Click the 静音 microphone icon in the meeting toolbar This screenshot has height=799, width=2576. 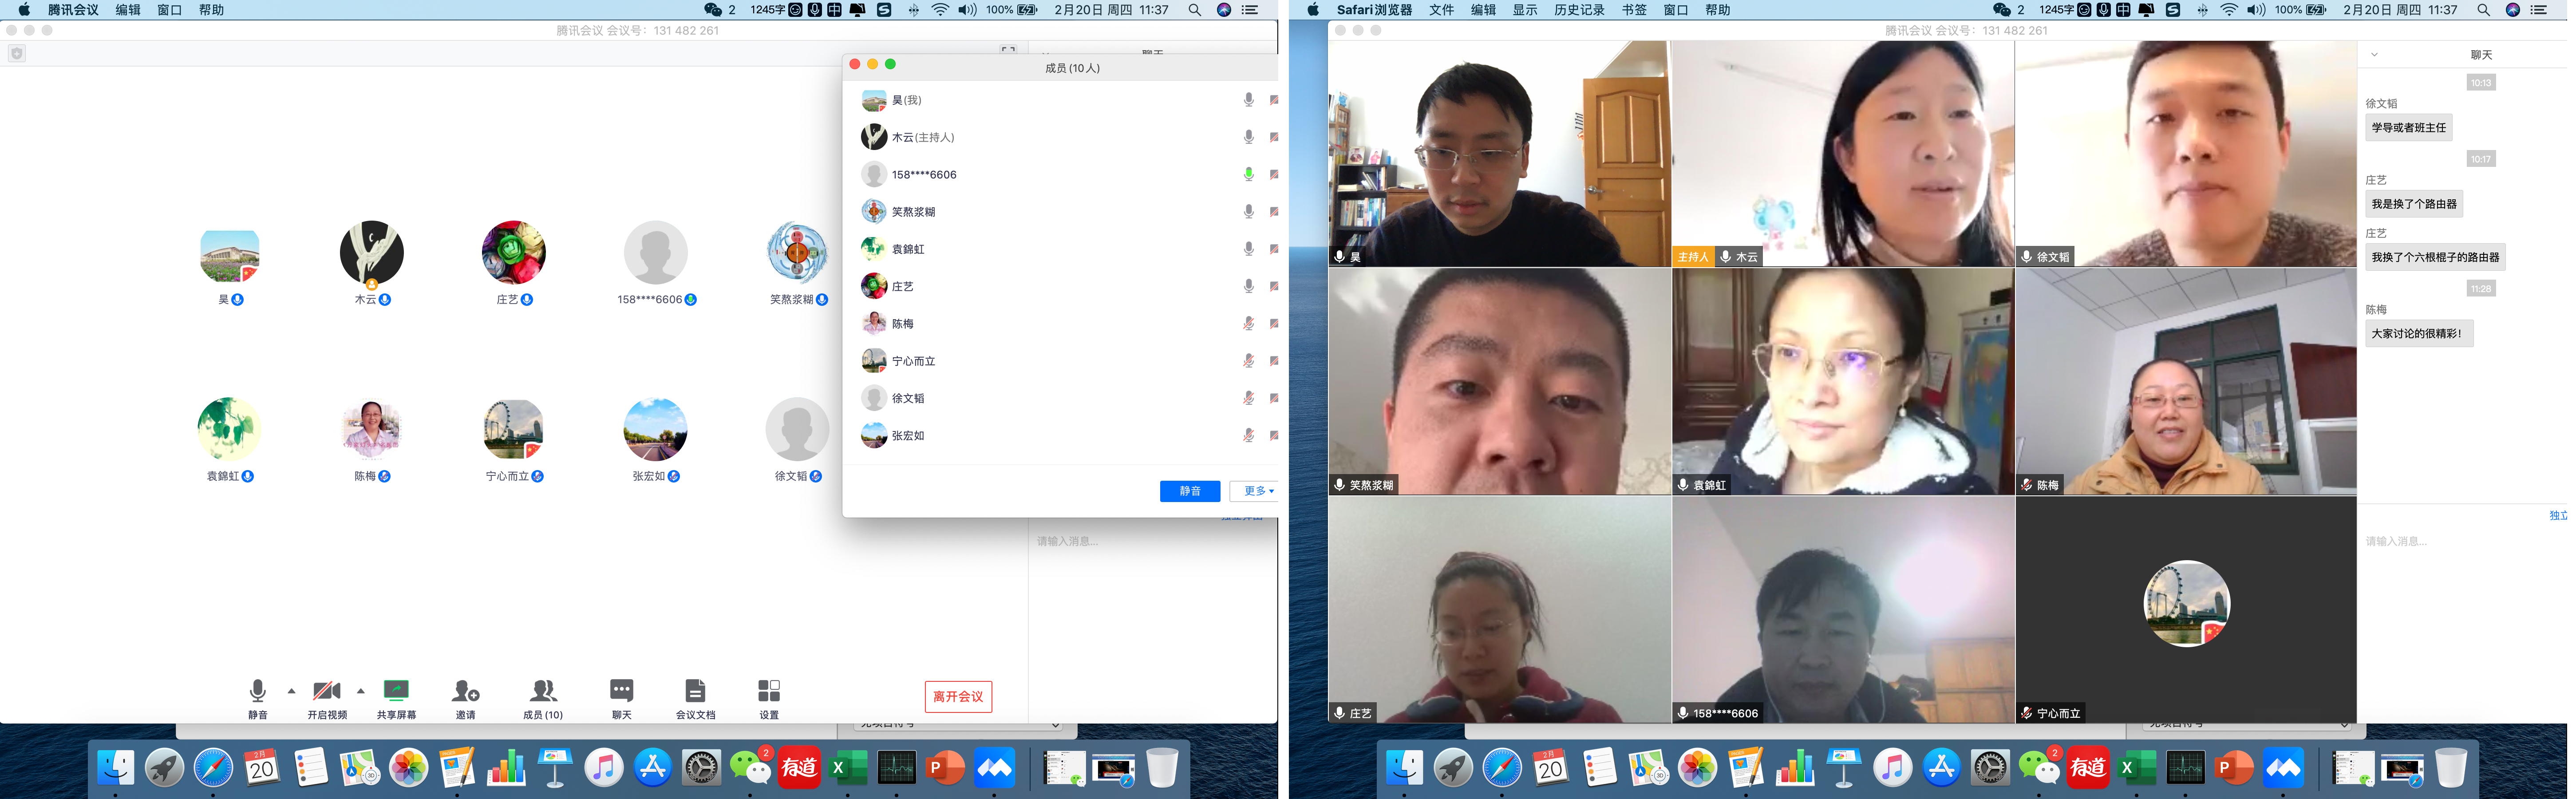[258, 691]
